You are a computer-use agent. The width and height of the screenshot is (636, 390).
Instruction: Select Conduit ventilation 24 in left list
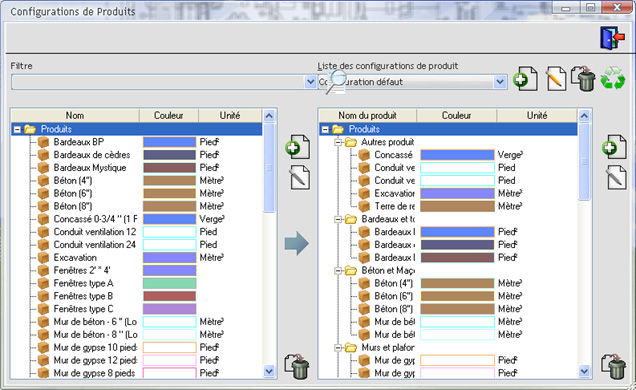pos(95,245)
